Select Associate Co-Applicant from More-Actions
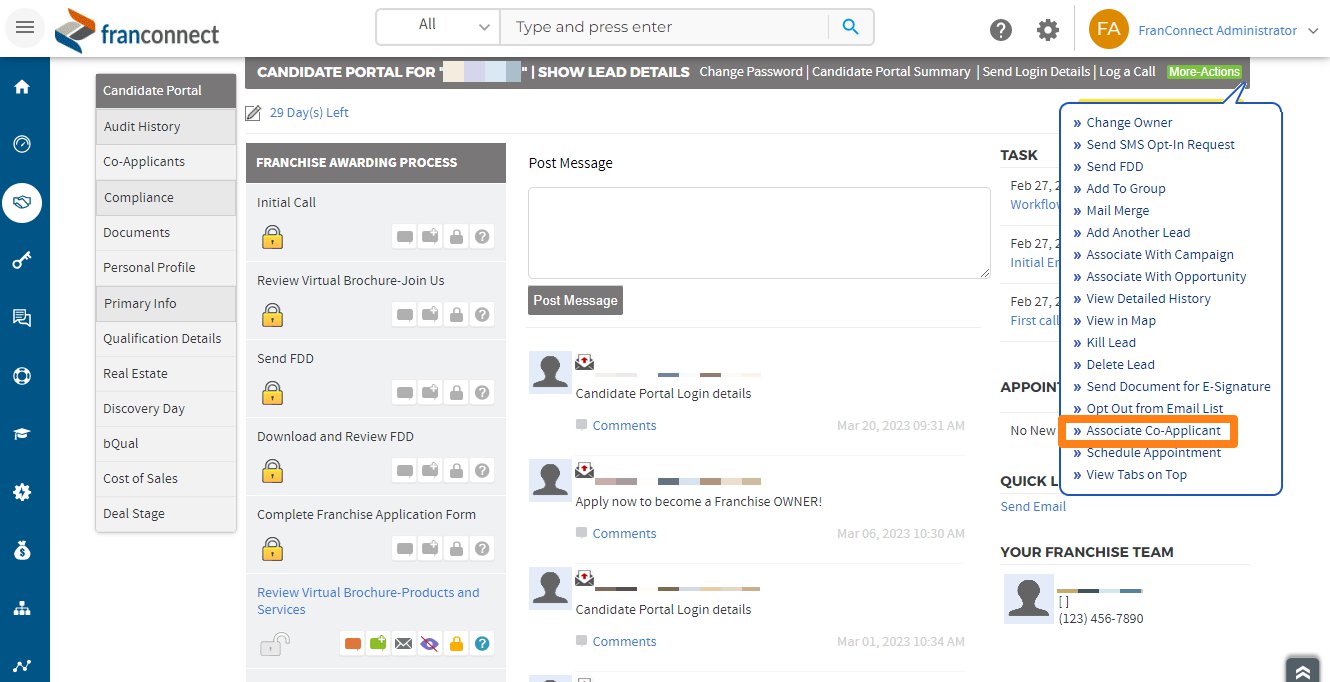 tap(1153, 431)
